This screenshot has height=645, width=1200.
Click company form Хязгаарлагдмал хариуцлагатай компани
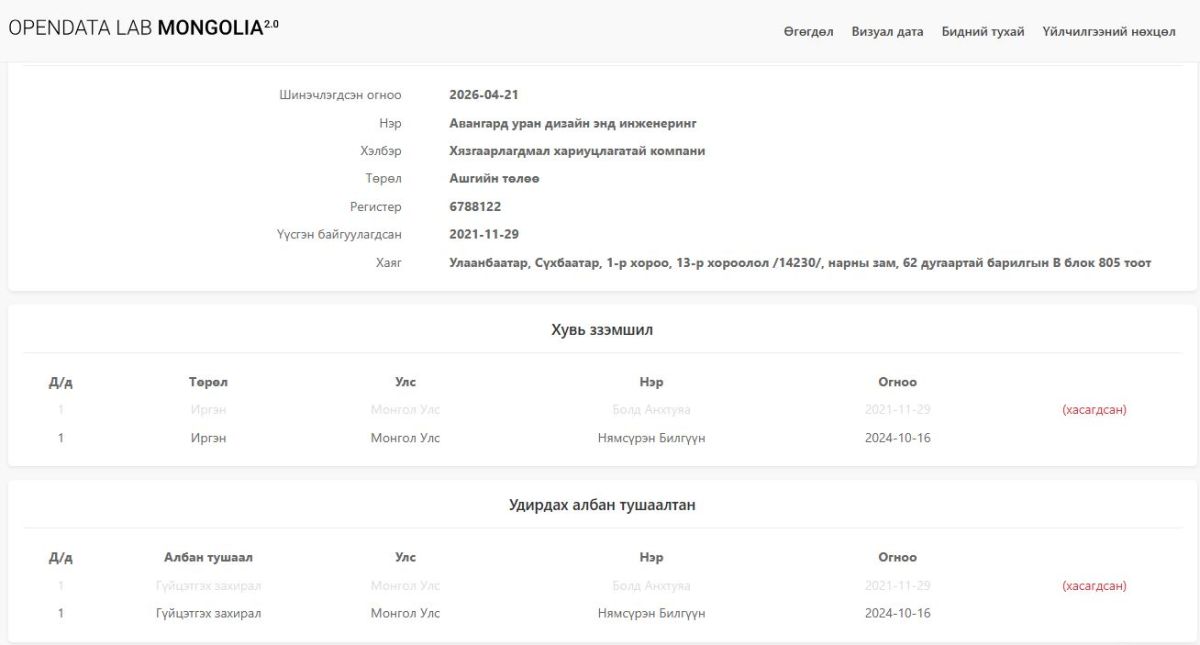577,151
